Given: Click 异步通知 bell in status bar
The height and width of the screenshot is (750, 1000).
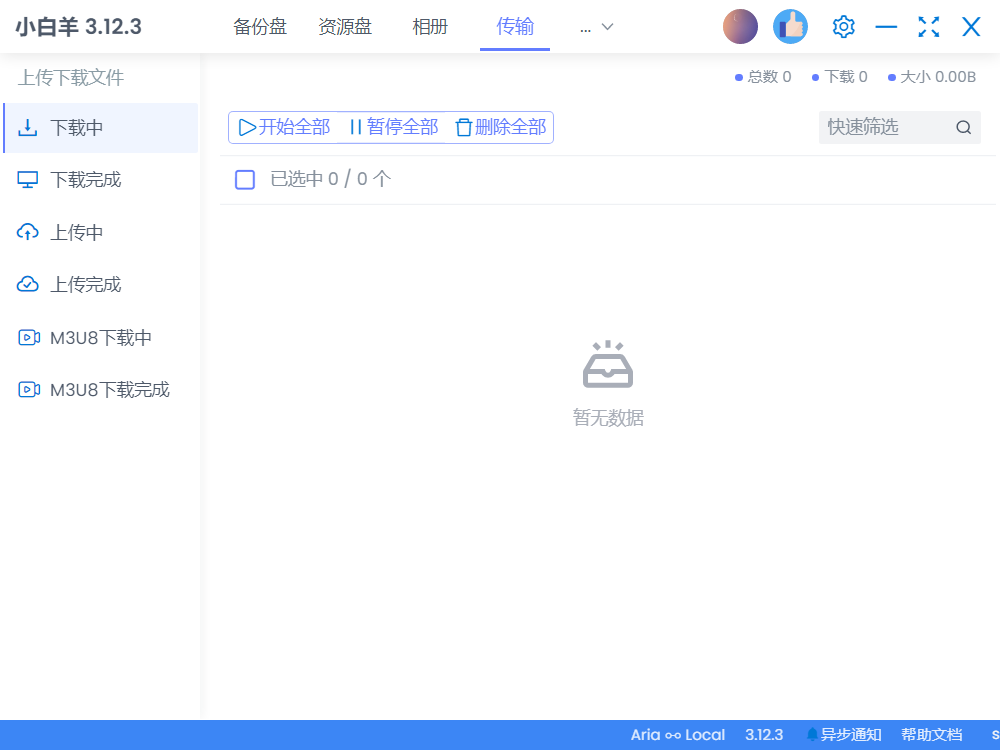Looking at the screenshot, I should point(844,735).
